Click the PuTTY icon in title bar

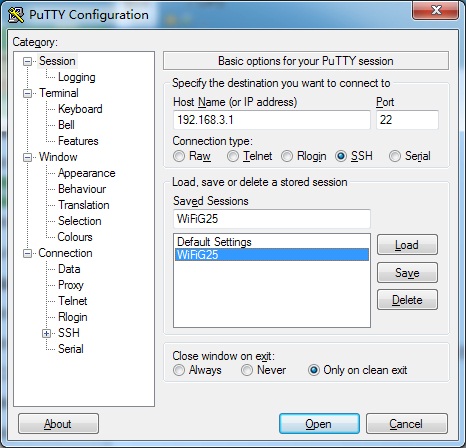pyautogui.click(x=16, y=15)
